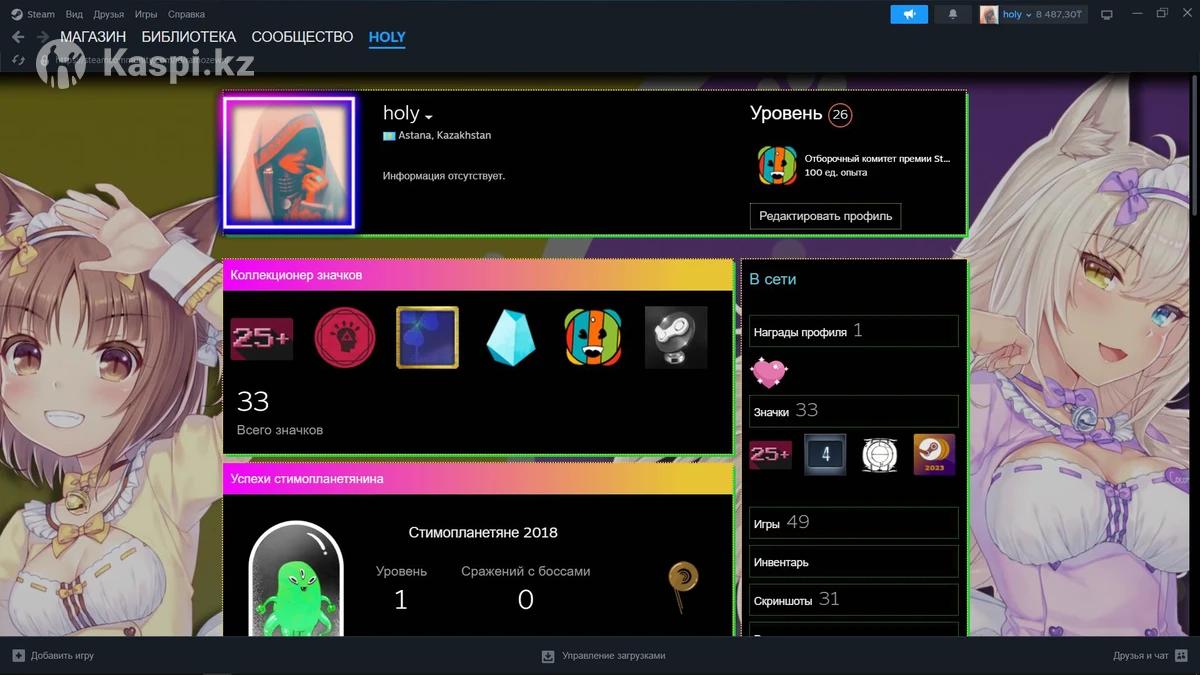Open the 25+ badge in collector showcase
This screenshot has height=675, width=1200.
(x=262, y=338)
